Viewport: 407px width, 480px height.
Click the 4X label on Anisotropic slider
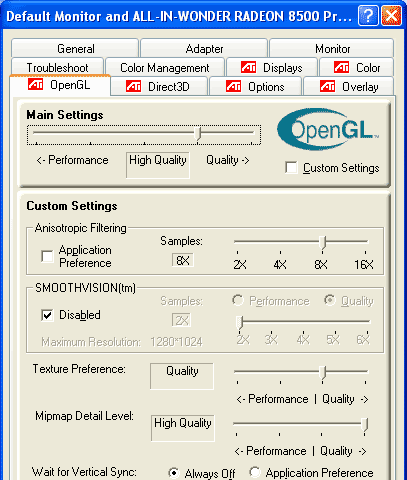click(280, 265)
